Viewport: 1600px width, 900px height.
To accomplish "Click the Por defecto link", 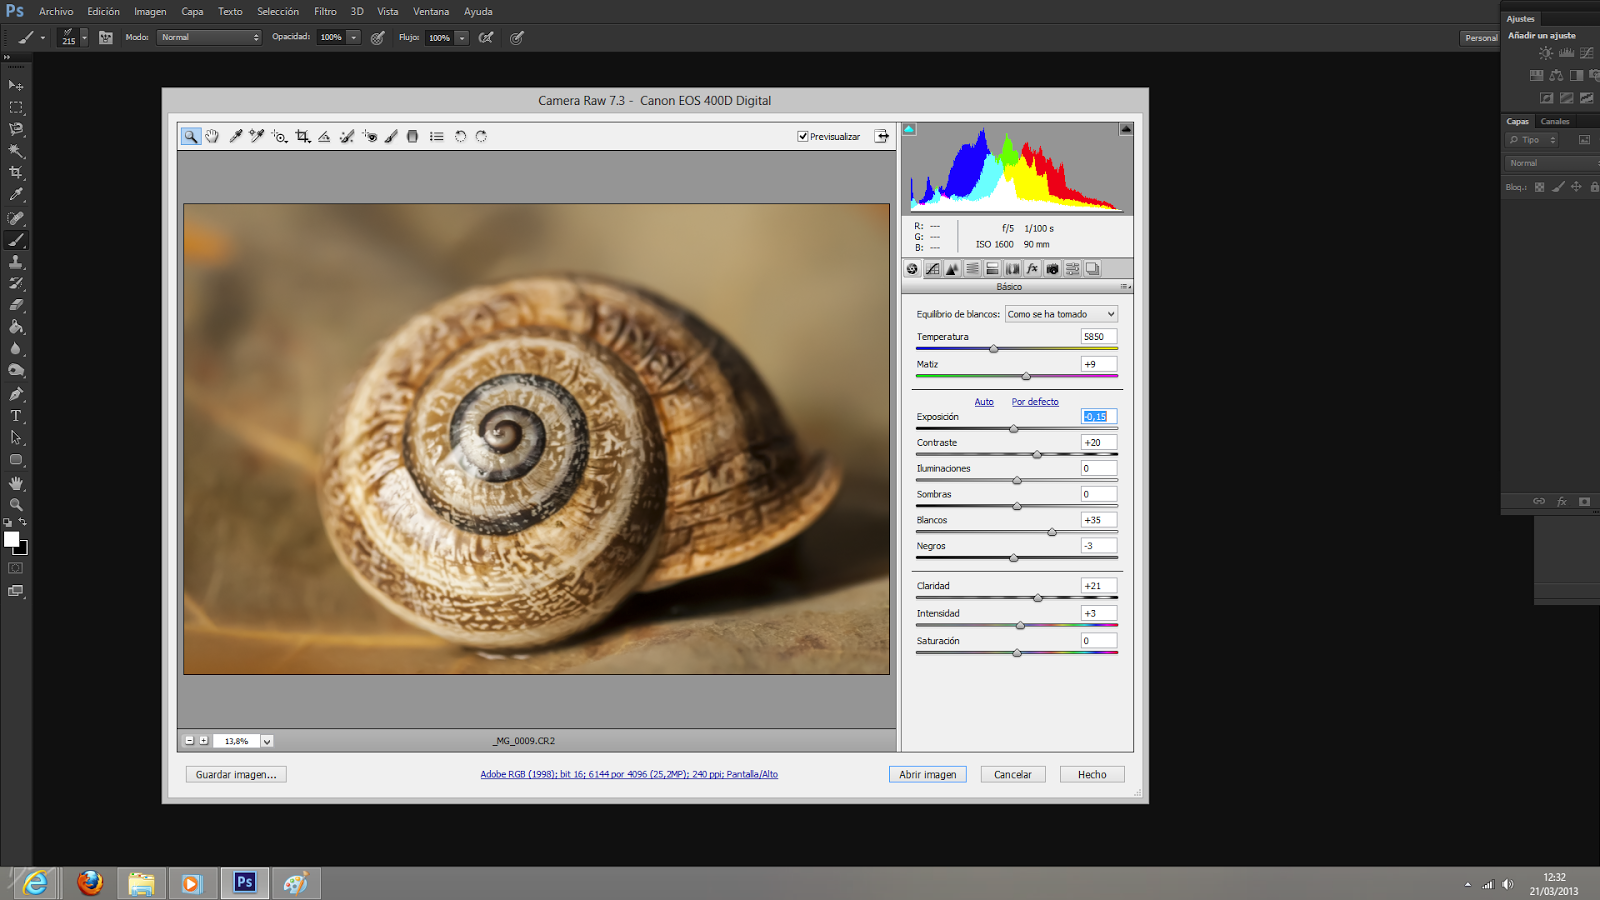I will (1035, 402).
